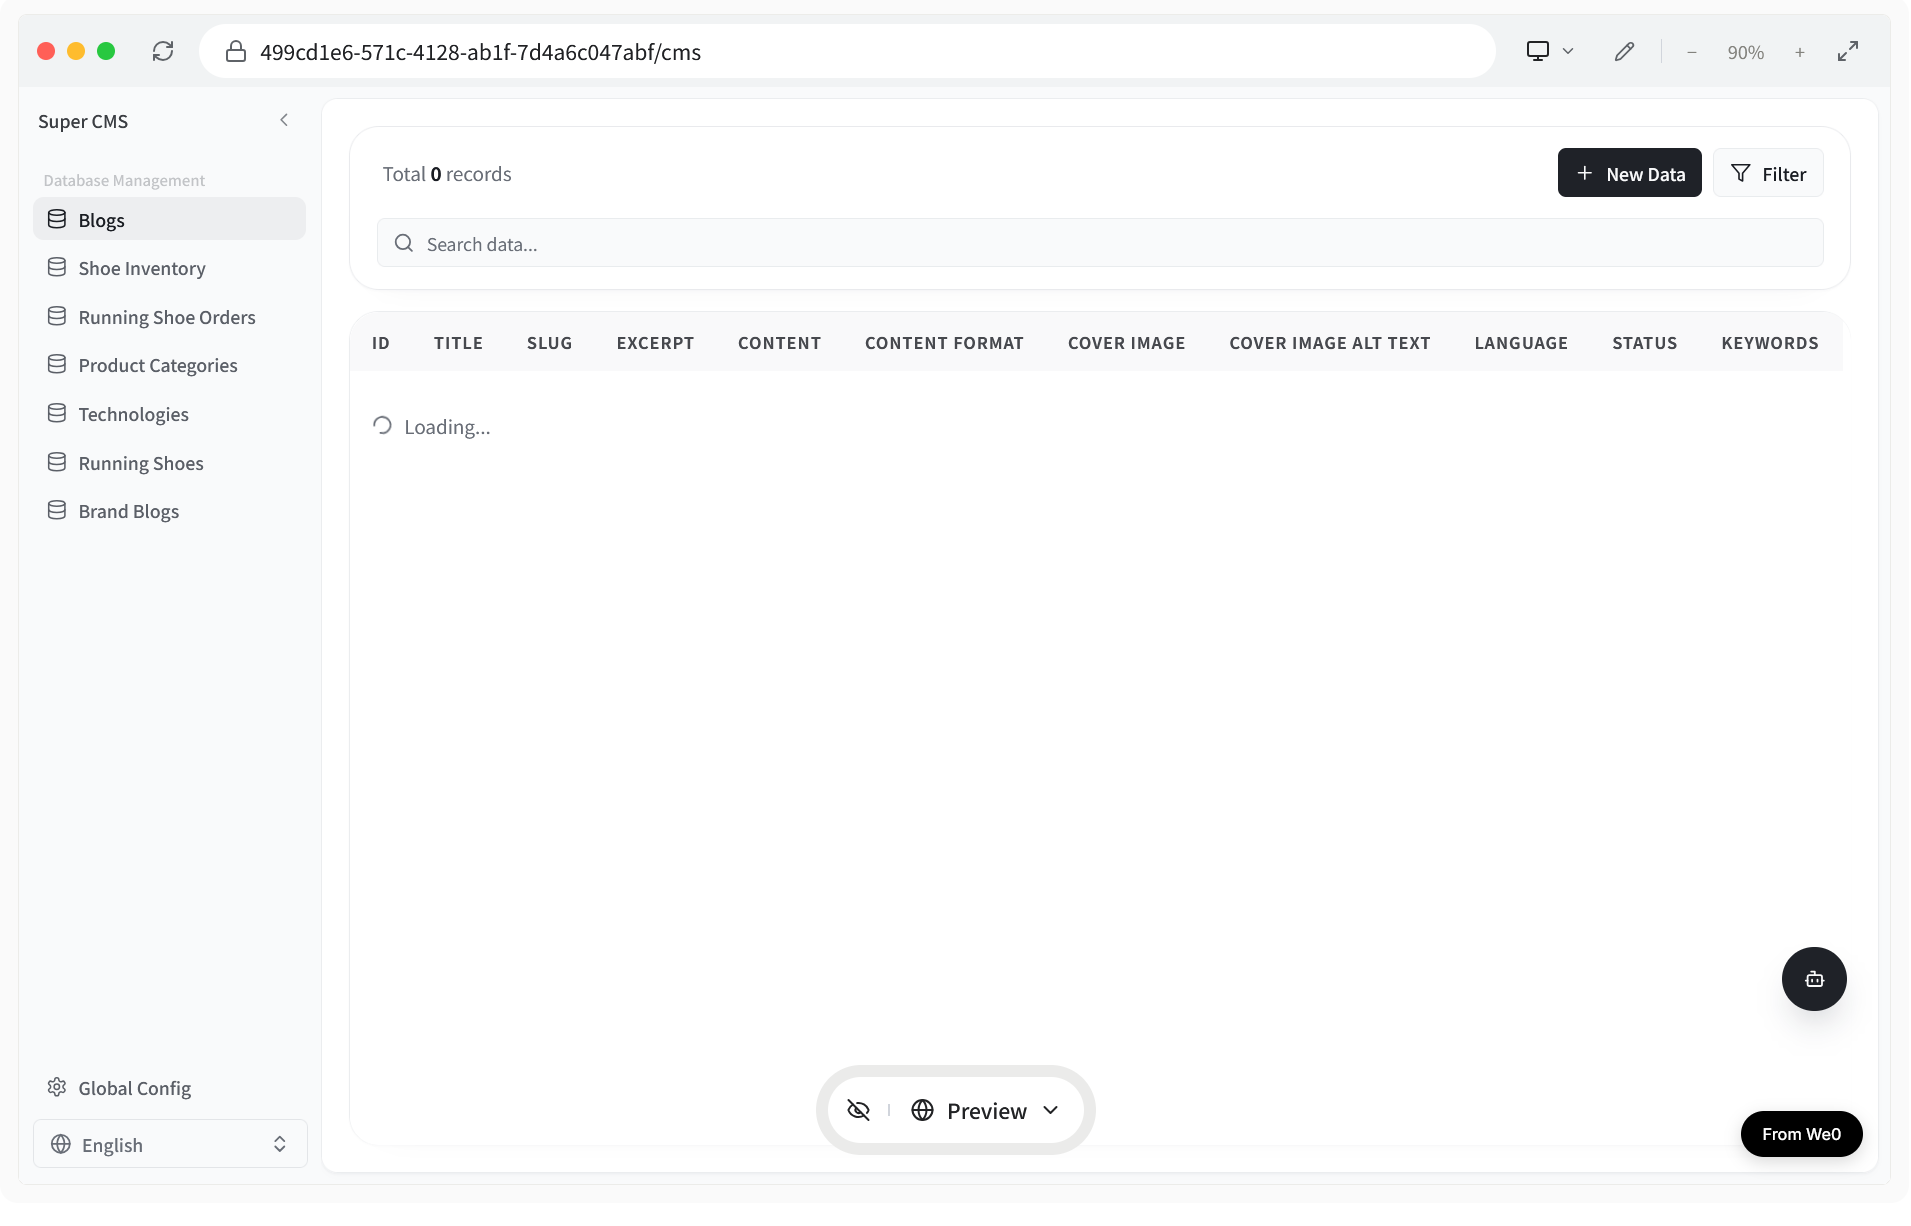Click the Global Config gear icon
Image resolution: width=1911 pixels, height=1226 pixels.
tap(57, 1087)
